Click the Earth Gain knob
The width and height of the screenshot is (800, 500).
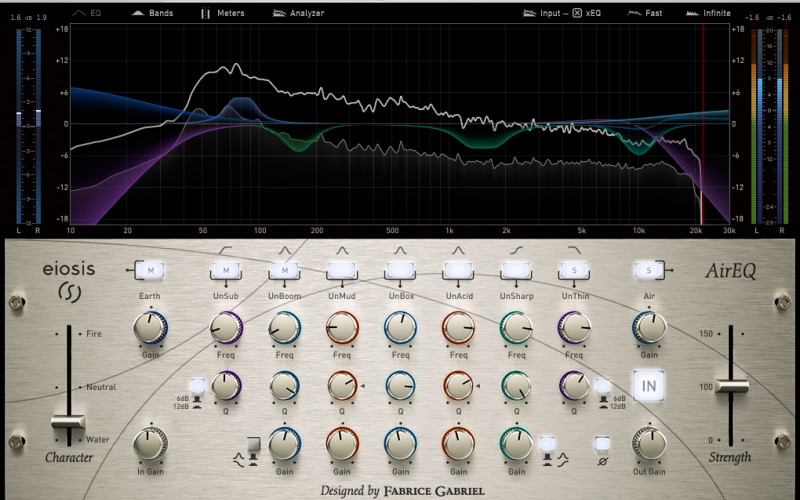150,328
